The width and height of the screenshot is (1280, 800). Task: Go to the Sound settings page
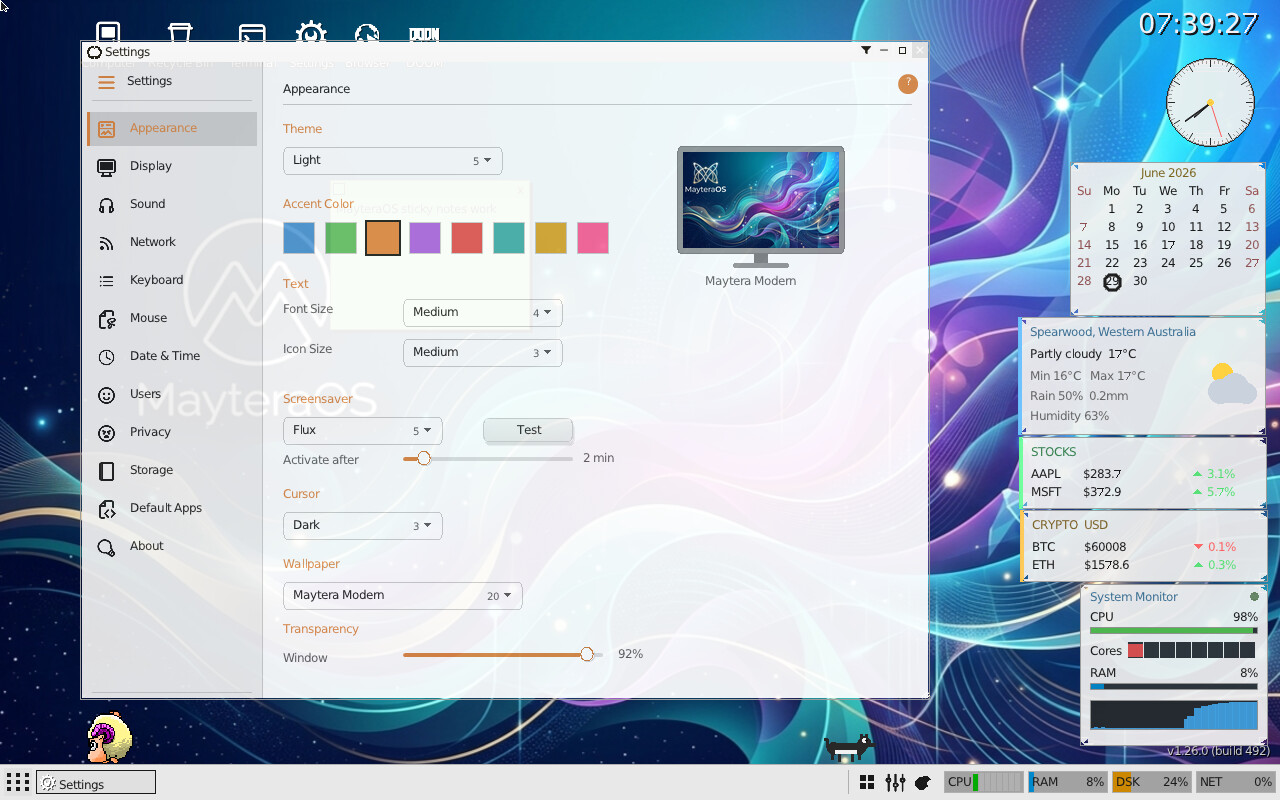(171, 204)
